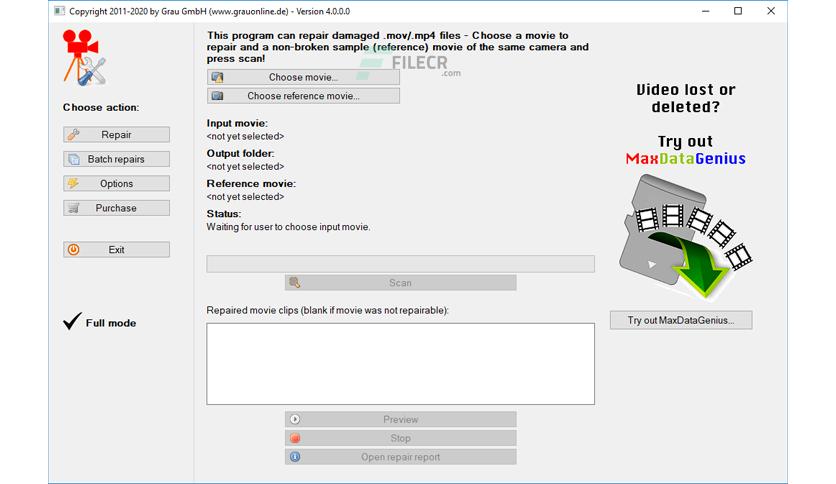This screenshot has width=836, height=484.
Task: Click the documents icon on Batch repairs
Action: pos(74,159)
